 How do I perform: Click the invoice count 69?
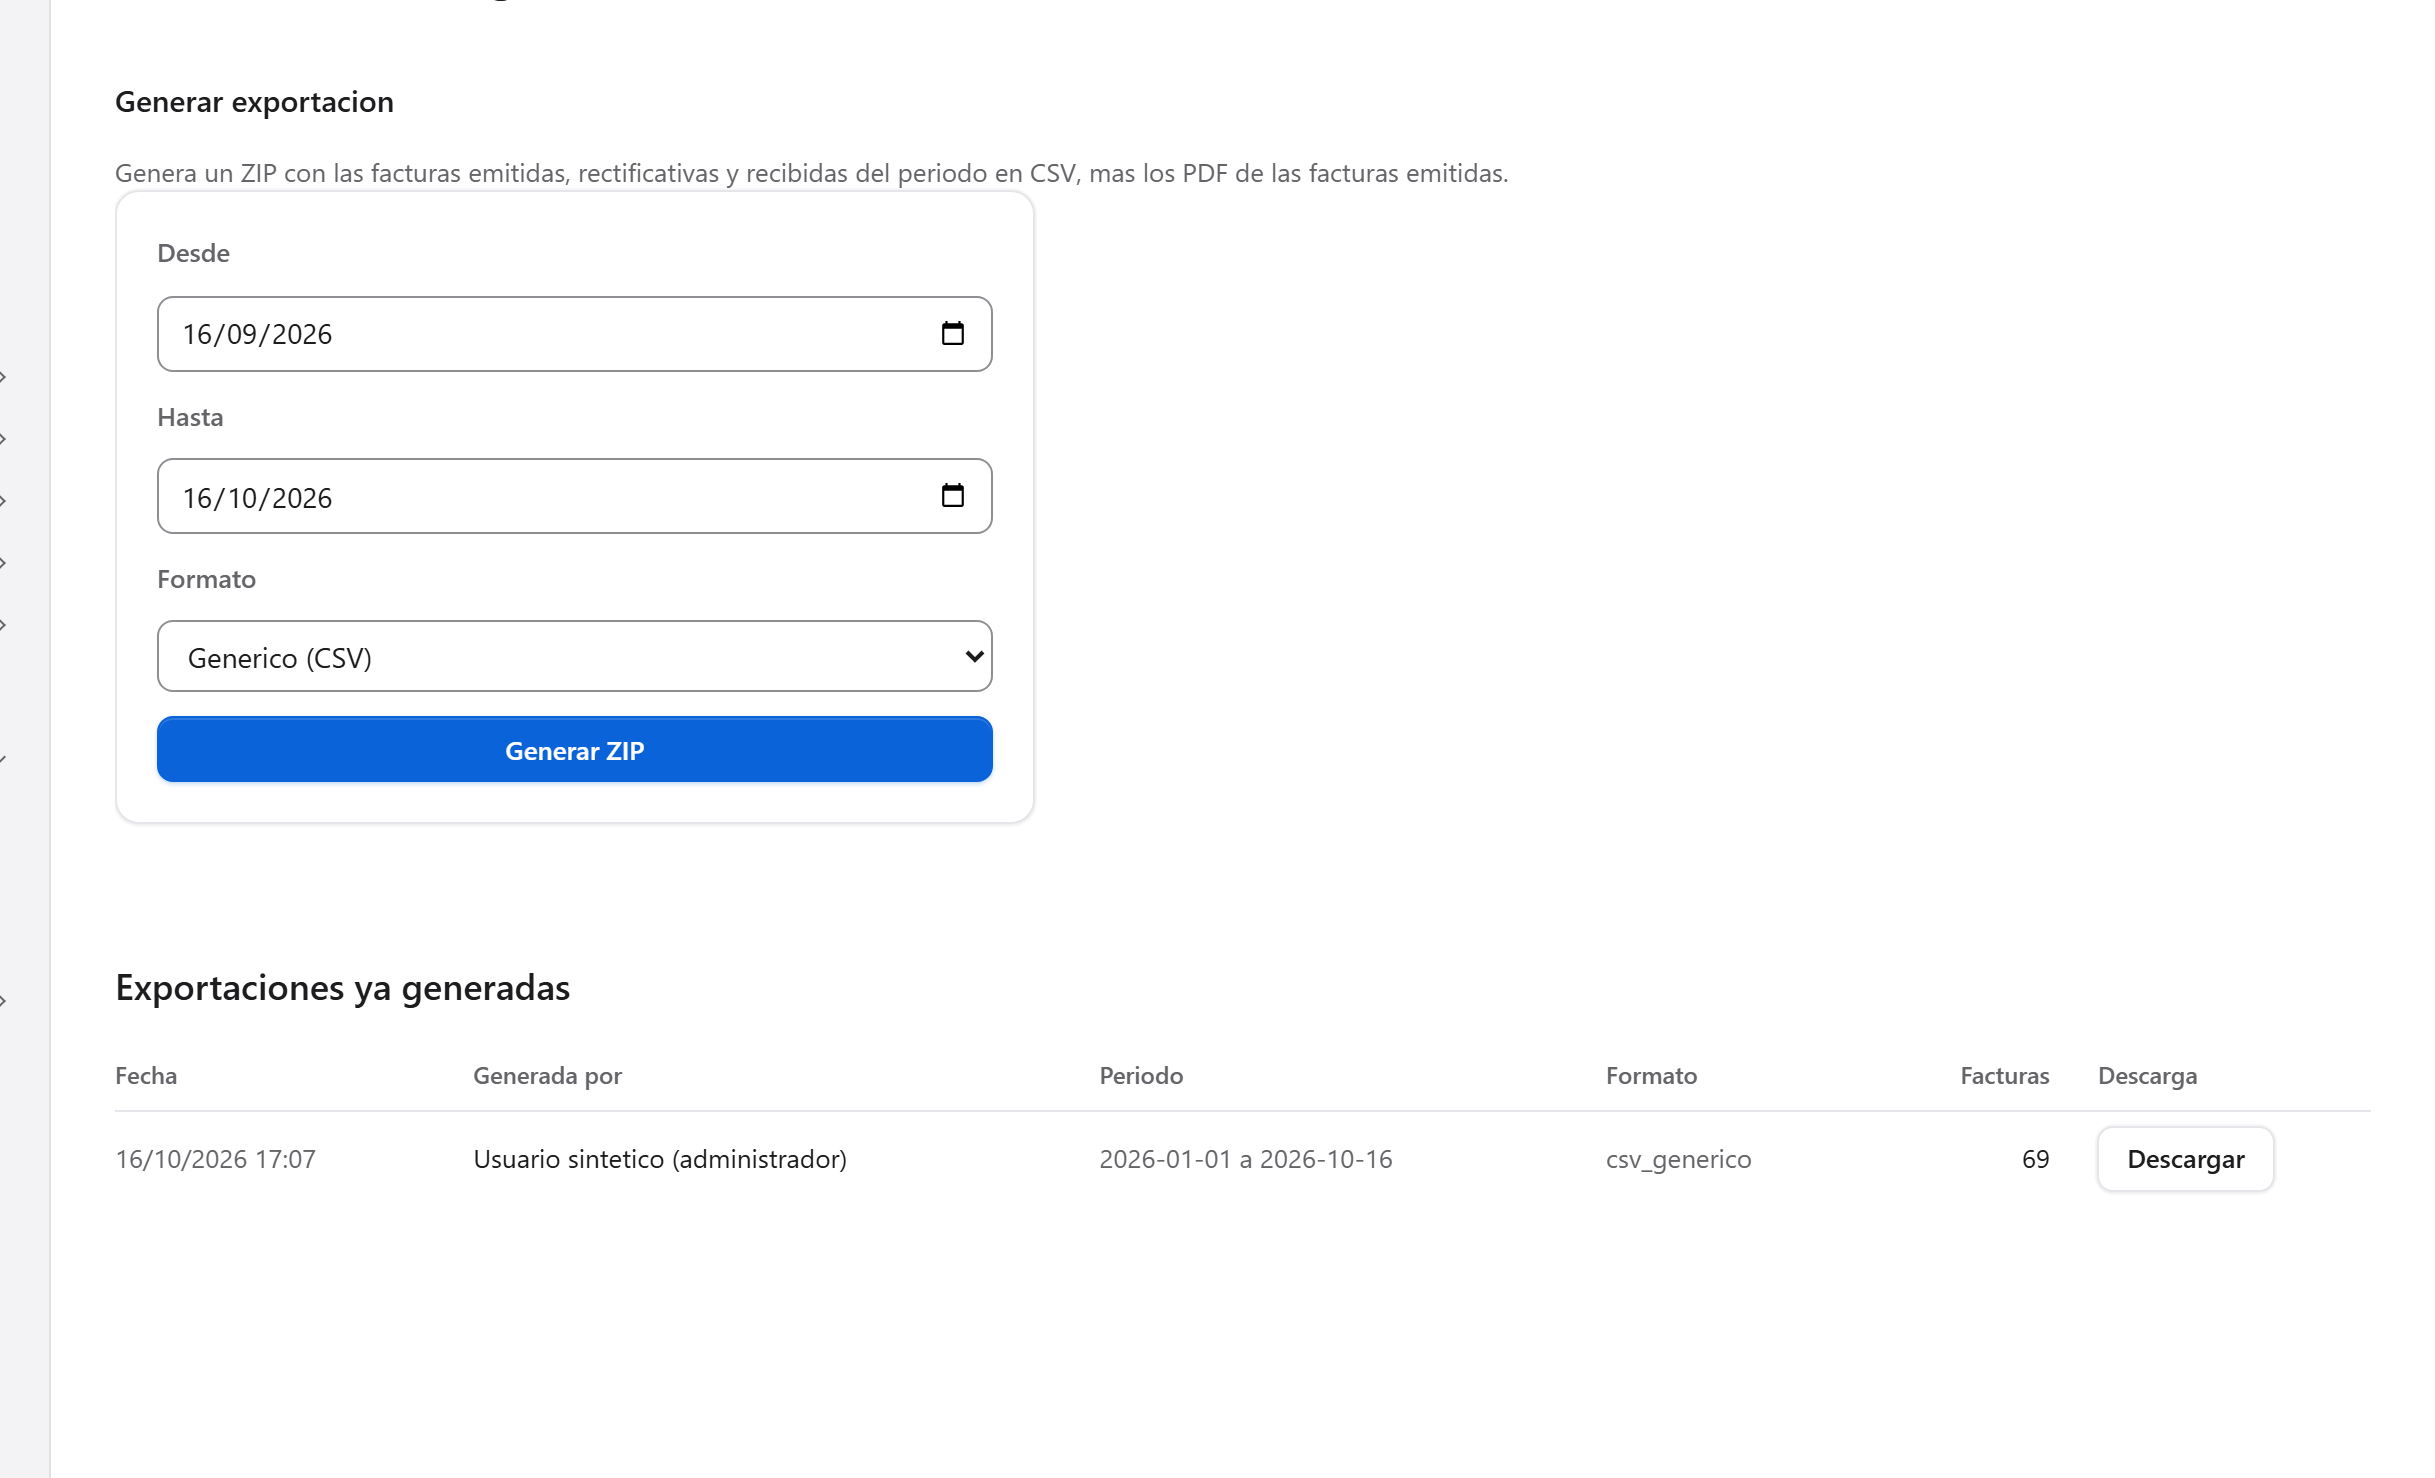tap(2035, 1159)
